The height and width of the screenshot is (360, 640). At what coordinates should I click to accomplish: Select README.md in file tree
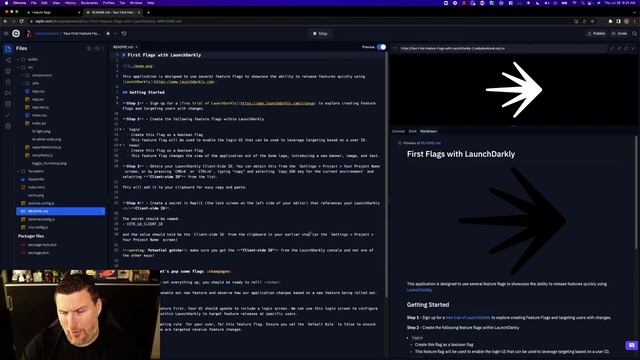coord(60,211)
